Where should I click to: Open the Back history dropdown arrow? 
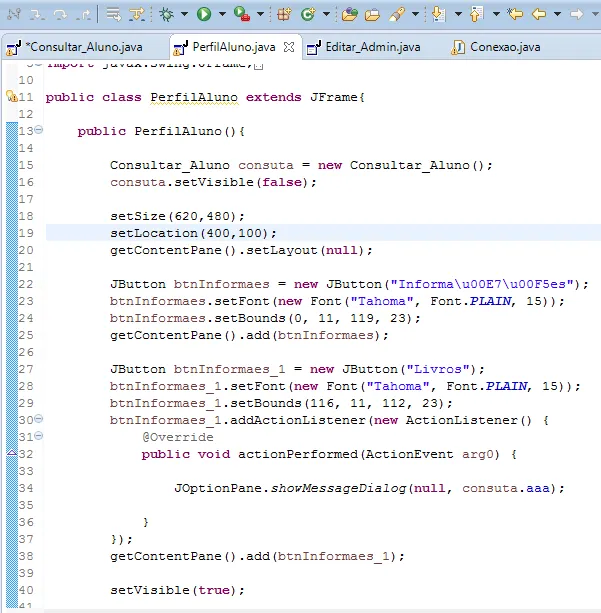click(x=558, y=14)
